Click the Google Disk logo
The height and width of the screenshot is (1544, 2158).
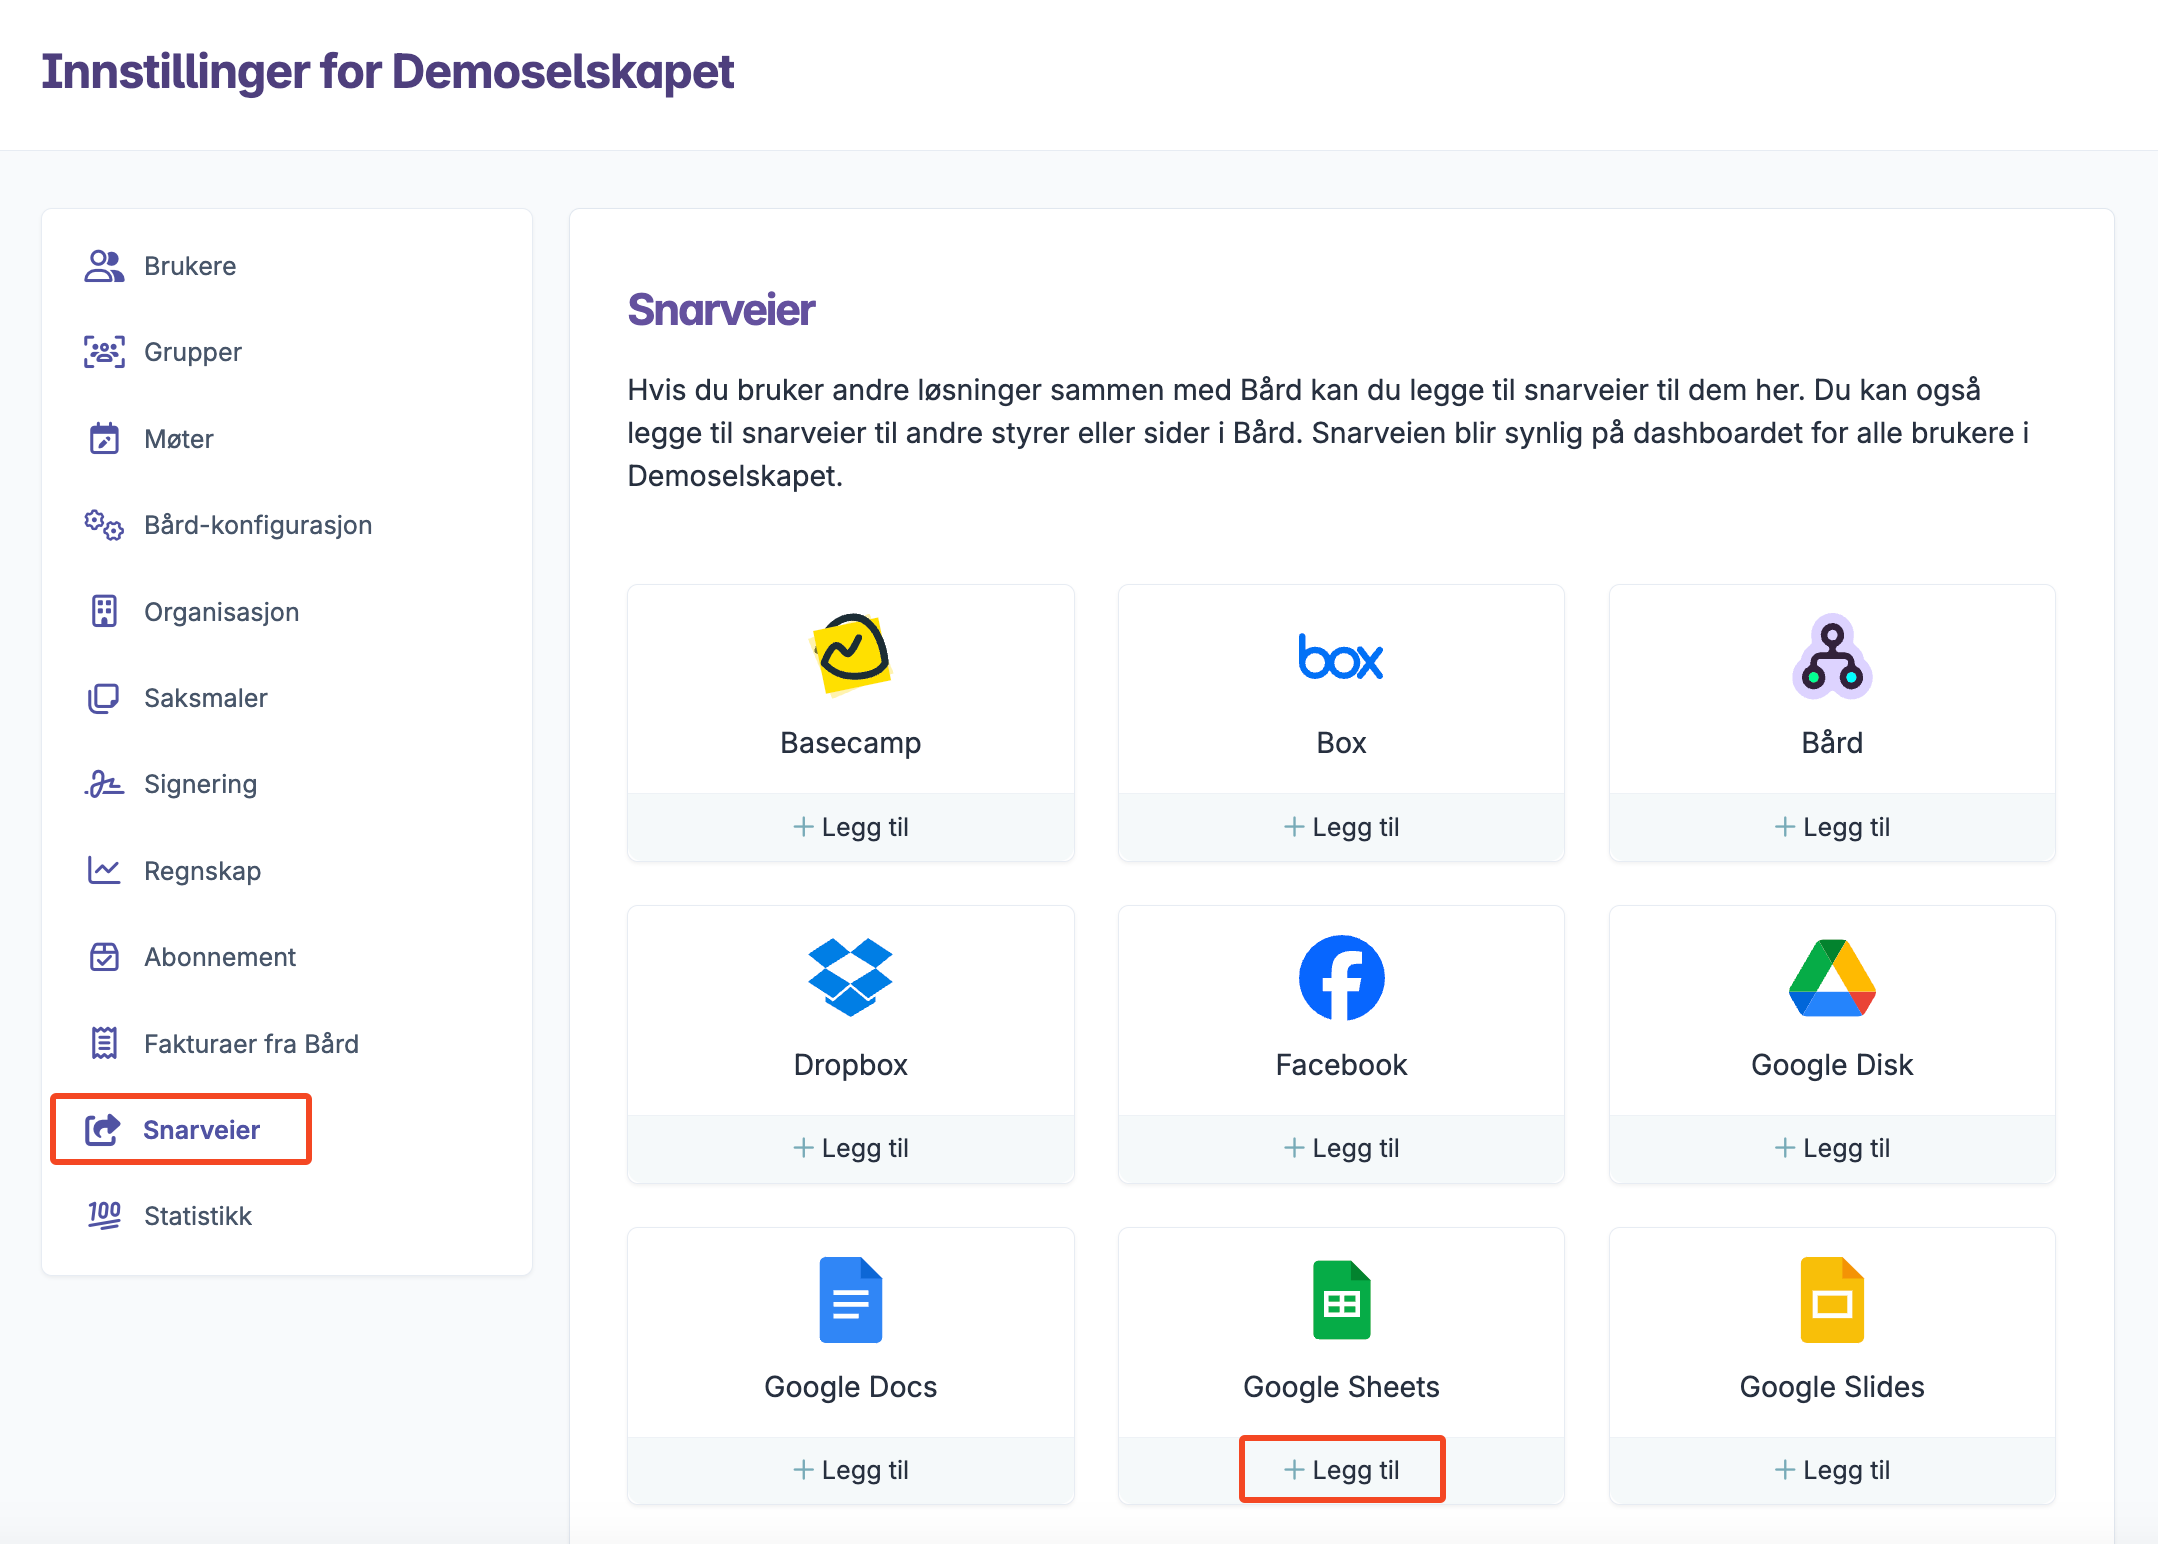pyautogui.click(x=1832, y=978)
